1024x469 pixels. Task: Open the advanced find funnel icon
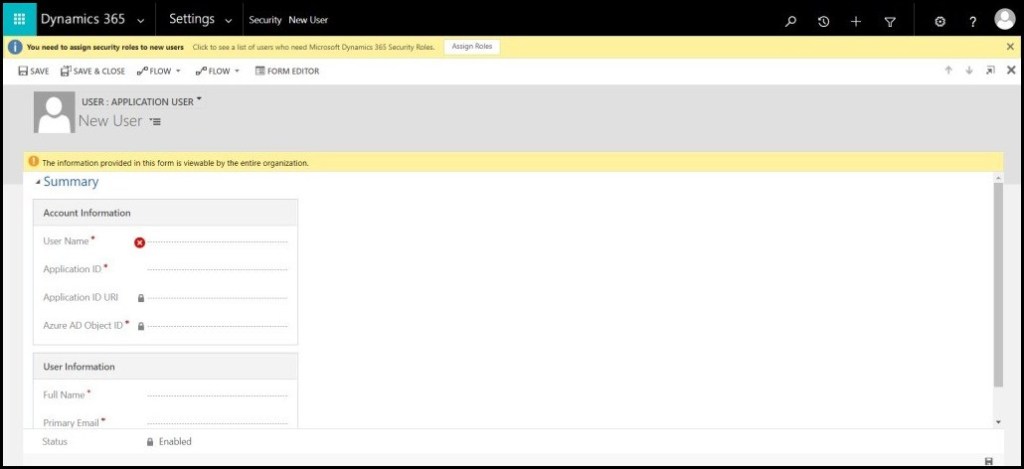(x=890, y=21)
